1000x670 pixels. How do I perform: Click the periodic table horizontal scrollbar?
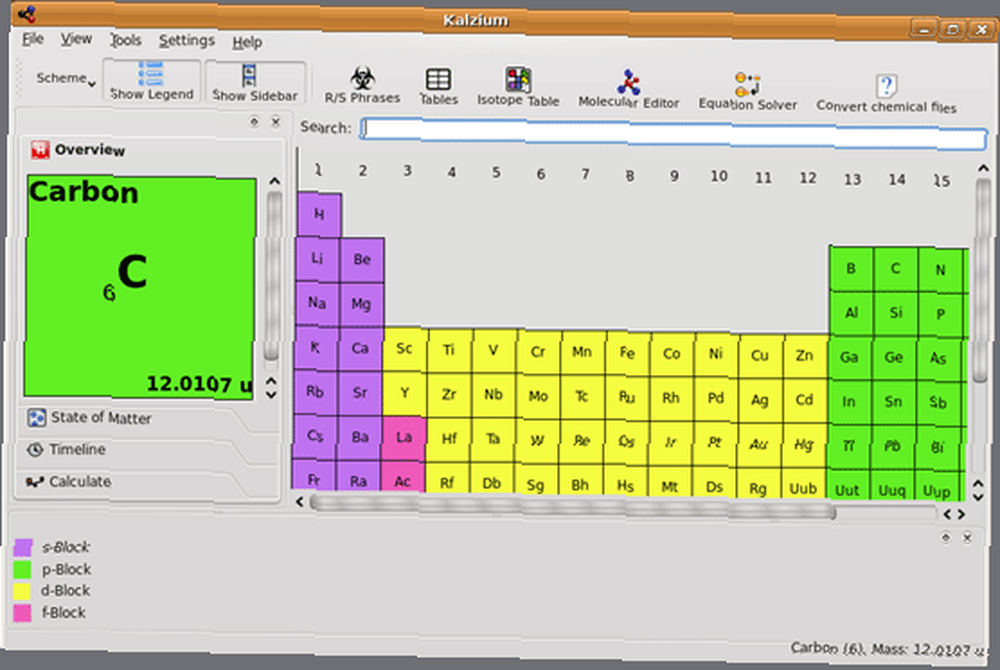[x=572, y=507]
